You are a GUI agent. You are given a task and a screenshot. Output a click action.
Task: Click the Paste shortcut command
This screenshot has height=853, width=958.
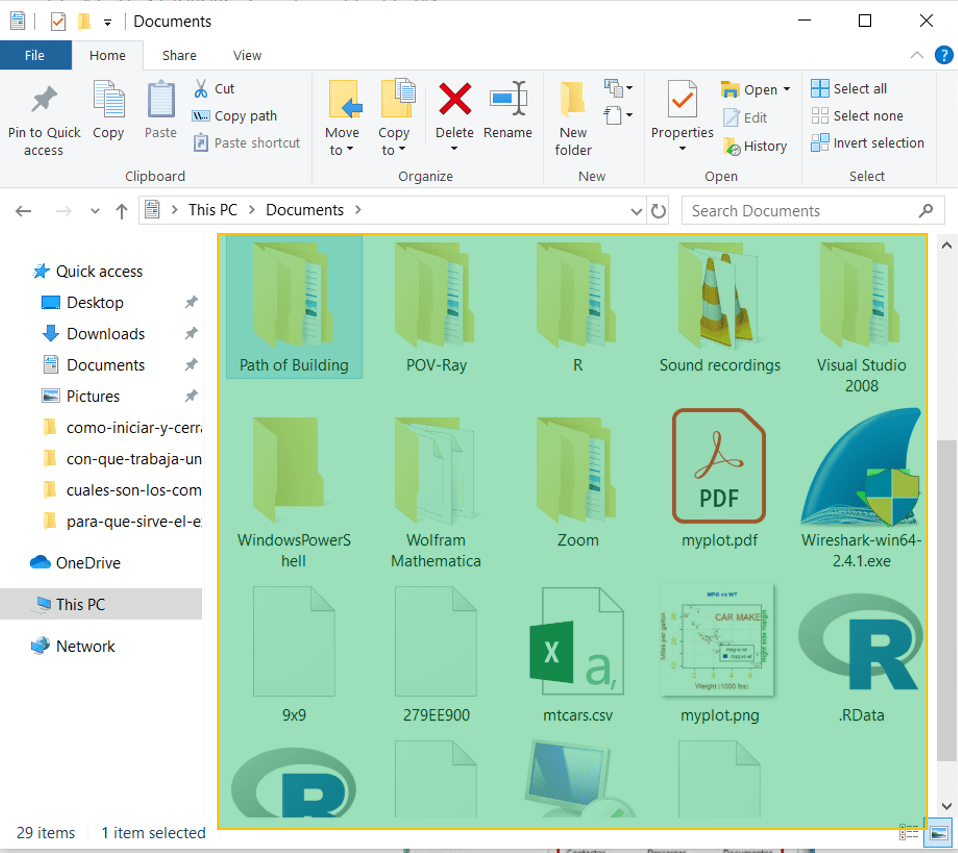(247, 143)
